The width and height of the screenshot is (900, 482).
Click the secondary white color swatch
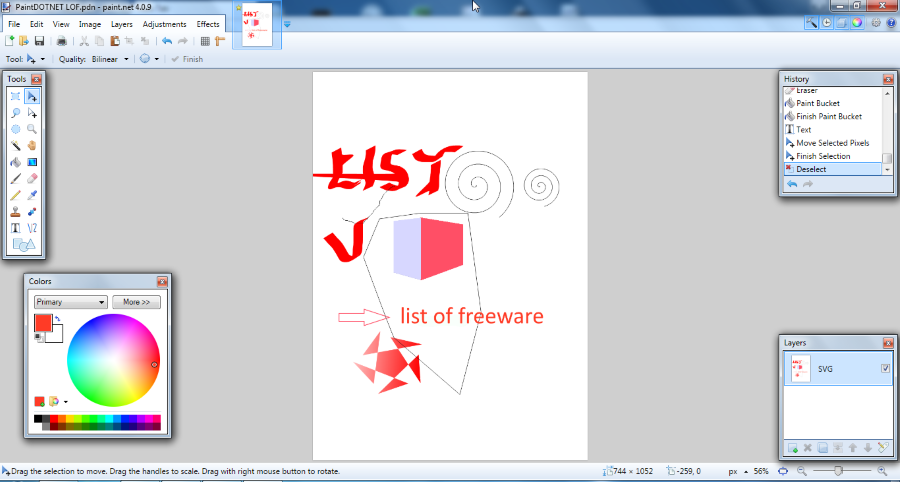click(x=56, y=334)
